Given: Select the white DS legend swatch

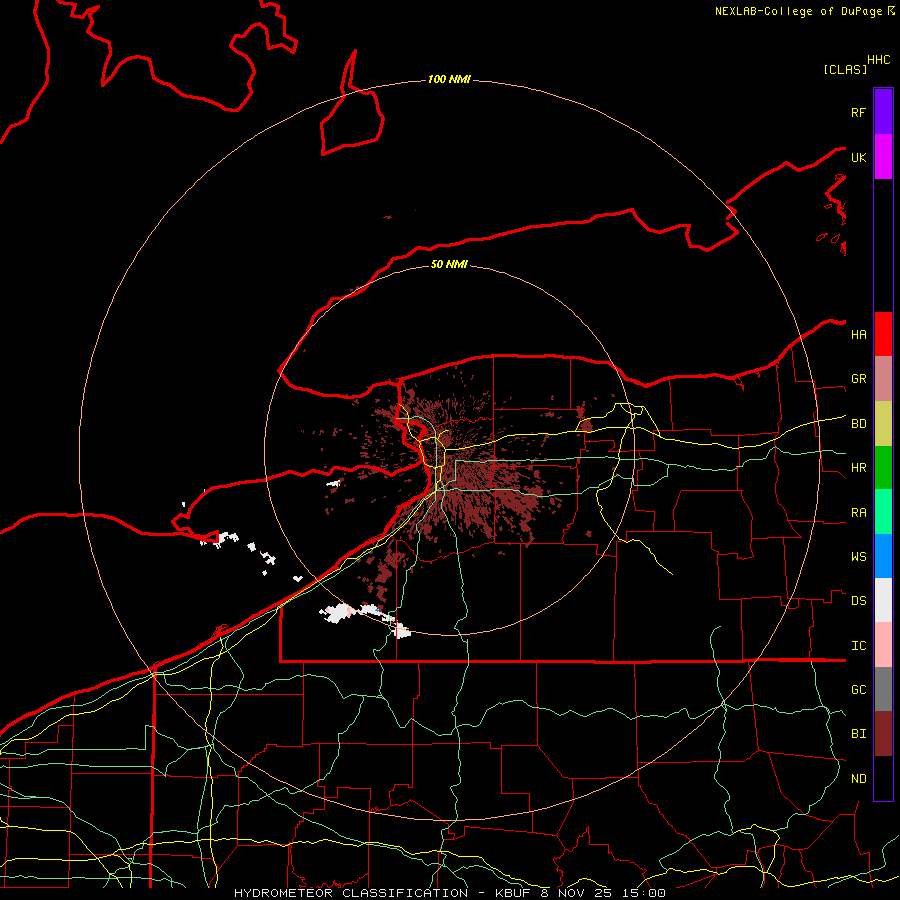Looking at the screenshot, I should coord(883,600).
